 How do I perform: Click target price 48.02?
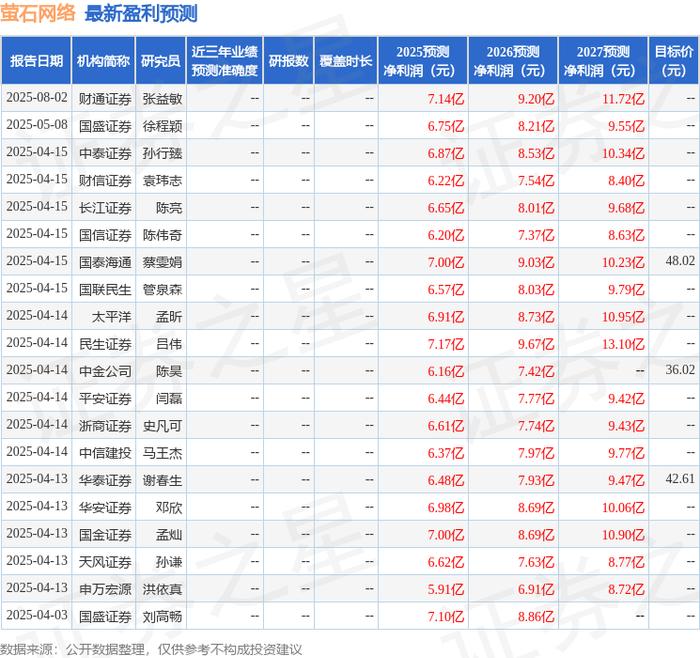coord(680,261)
